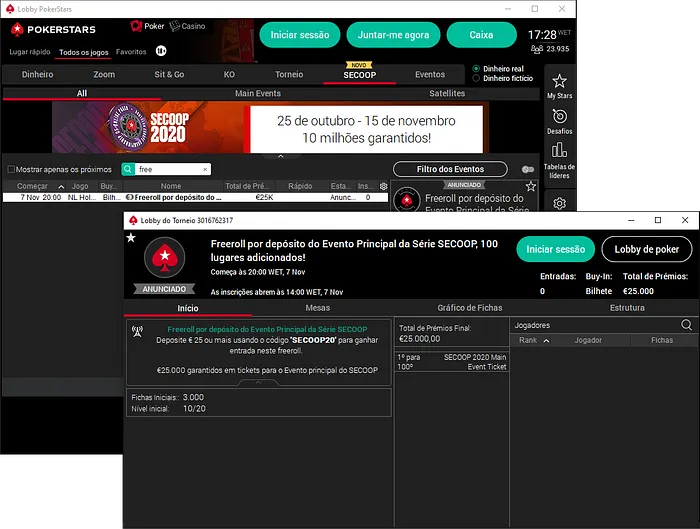The image size is (700, 529).
Task: Collapse the SECOOP banner with up chevron
Action: (281, 156)
